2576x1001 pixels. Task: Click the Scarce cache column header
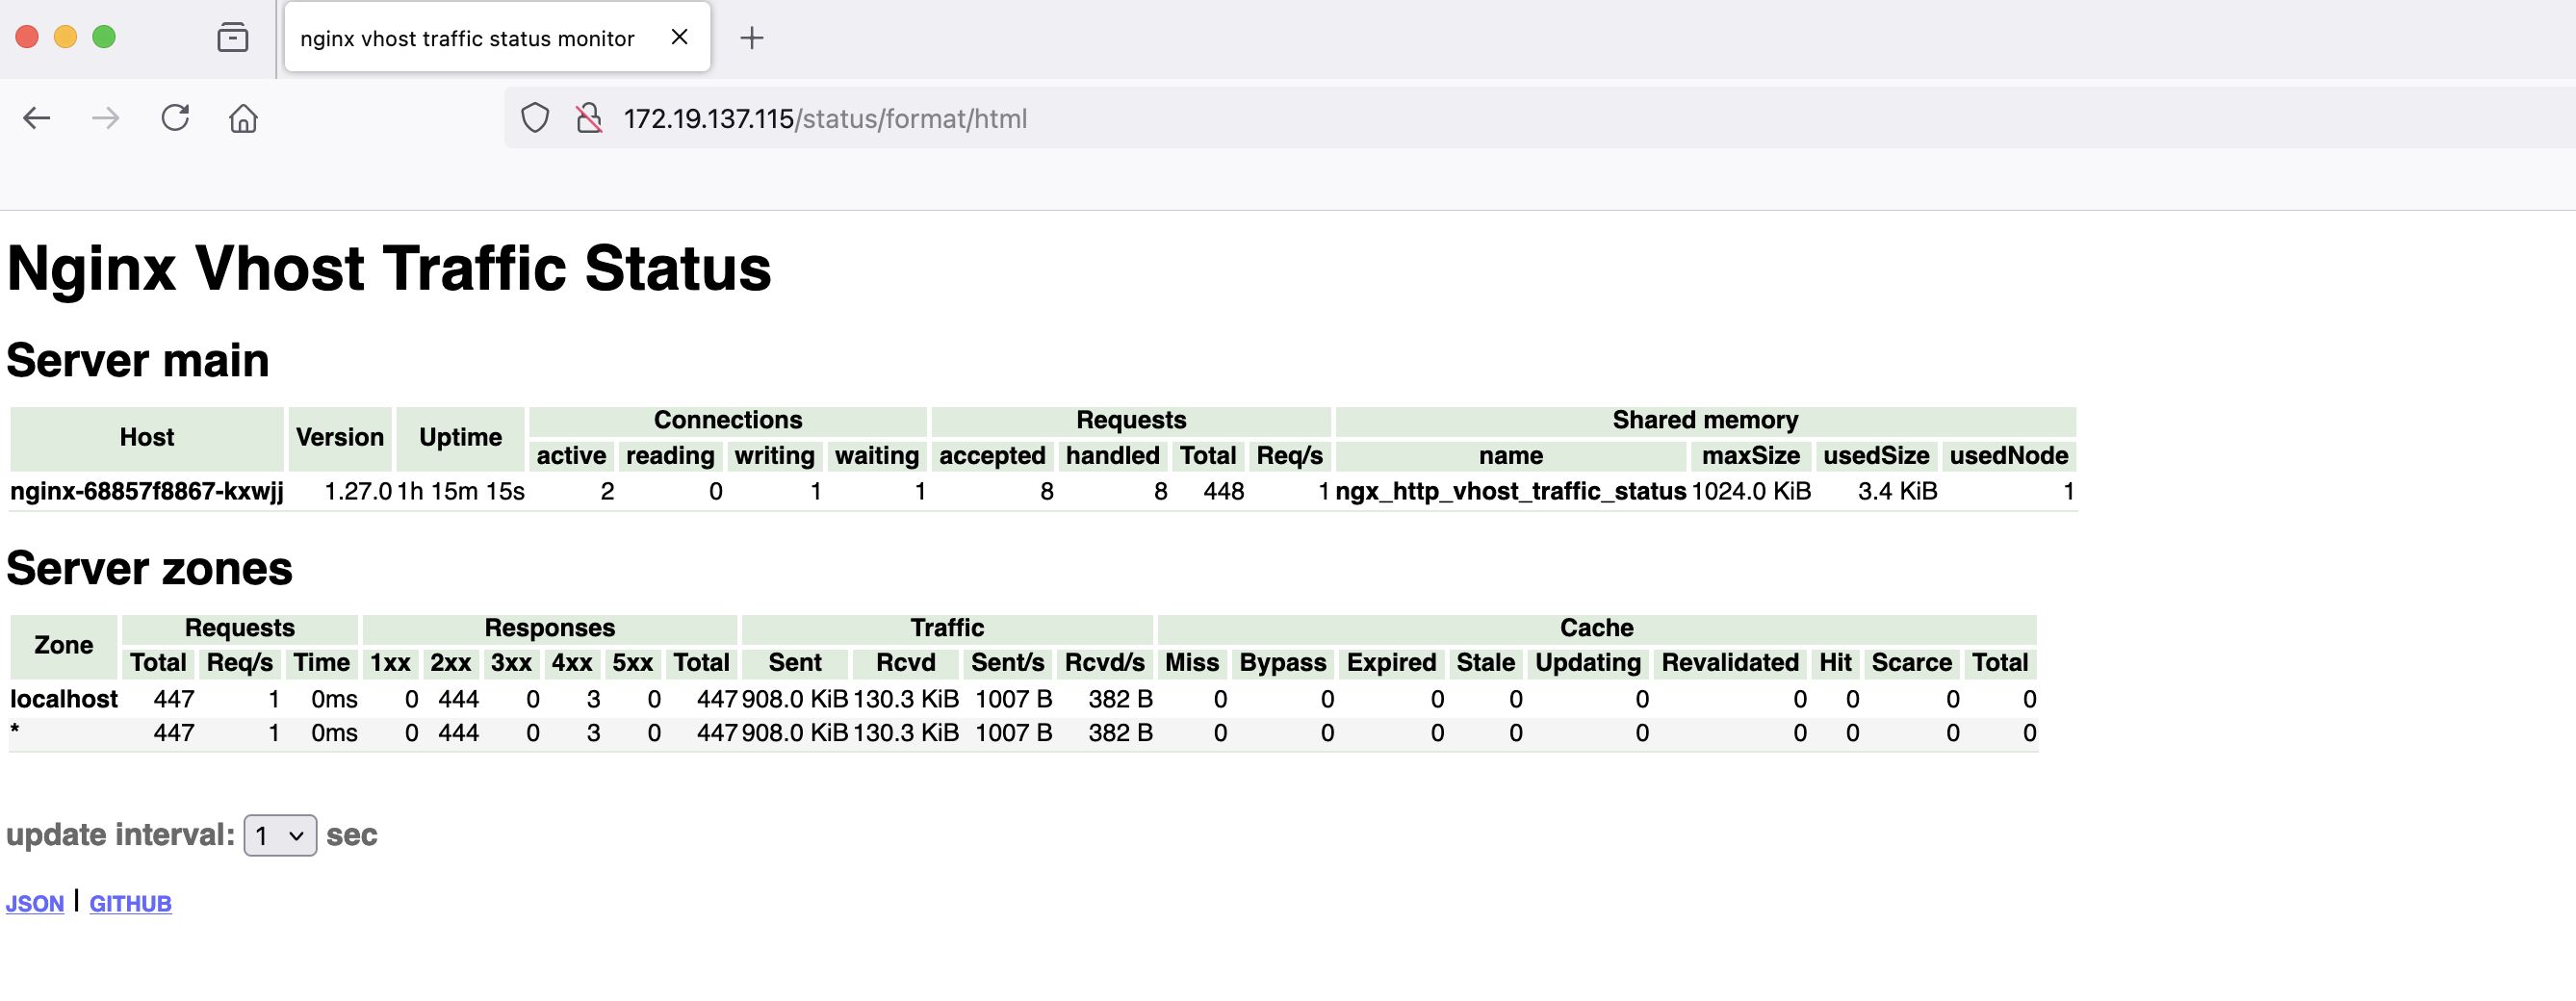click(1911, 663)
